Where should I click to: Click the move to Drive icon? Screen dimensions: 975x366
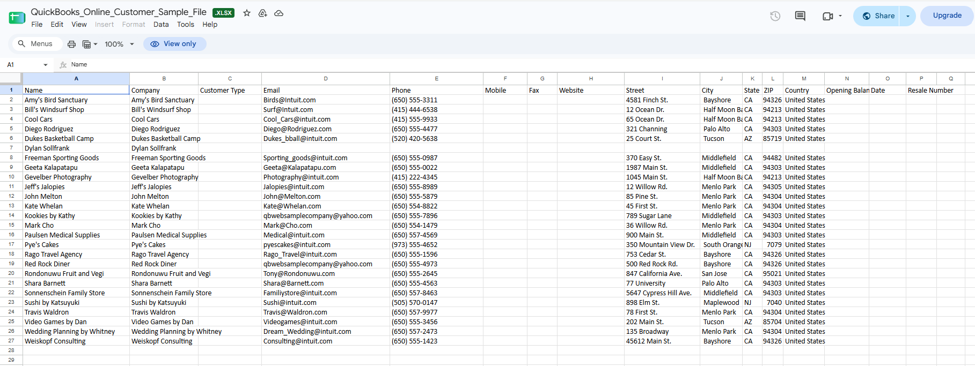point(262,13)
